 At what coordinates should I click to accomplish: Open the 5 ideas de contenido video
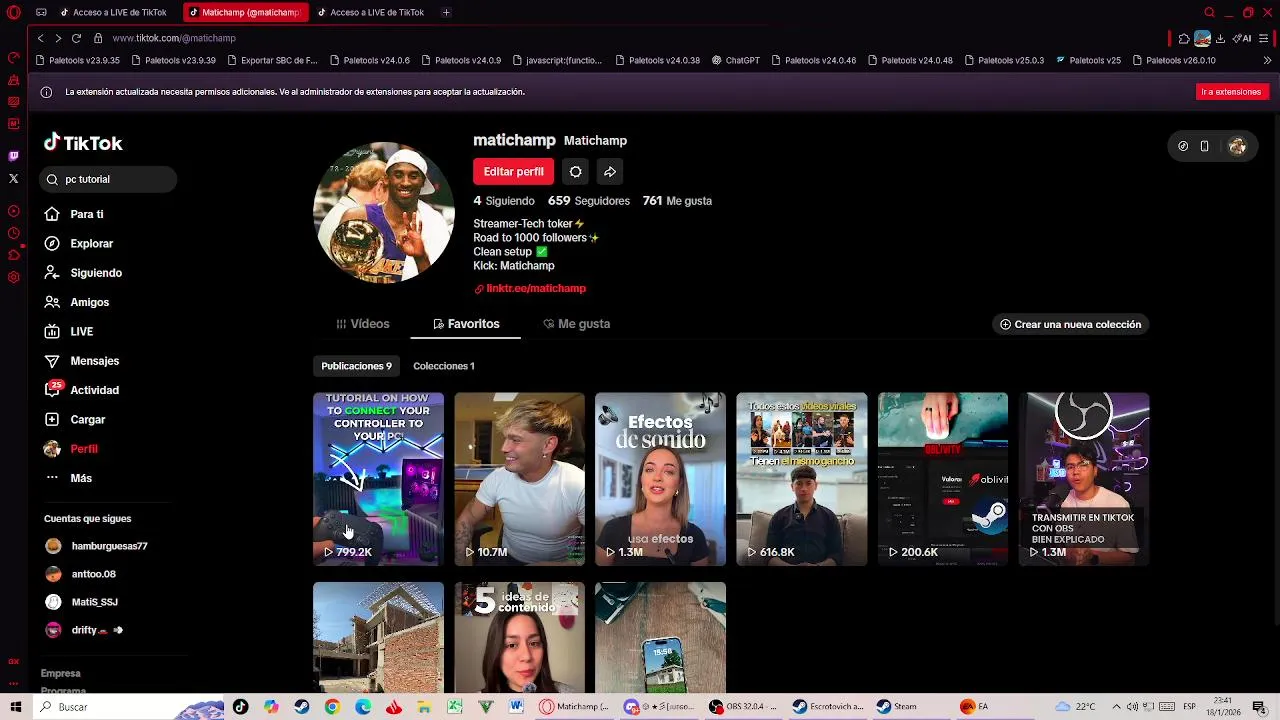(x=519, y=638)
